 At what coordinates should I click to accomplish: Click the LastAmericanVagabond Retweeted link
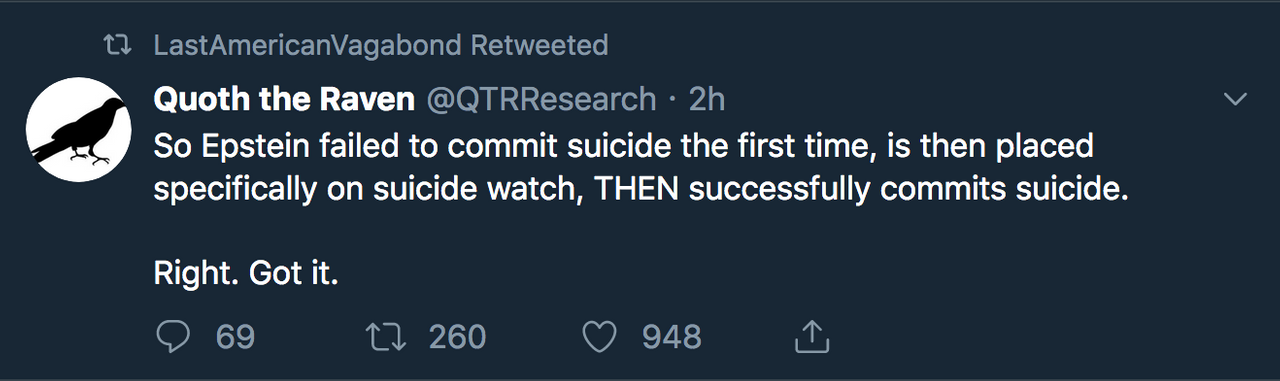(x=380, y=45)
